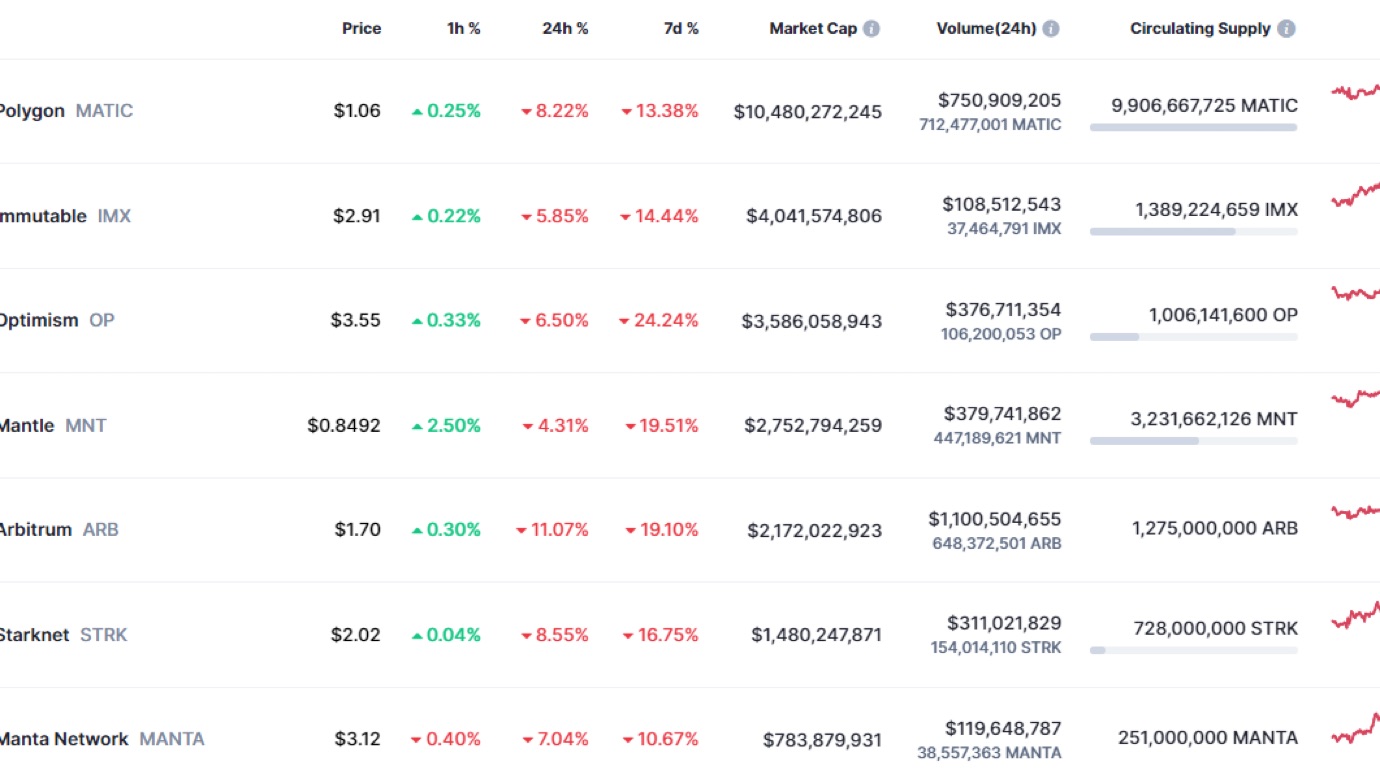Sort by 7d % column header
The width and height of the screenshot is (1380, 775).
(681, 29)
